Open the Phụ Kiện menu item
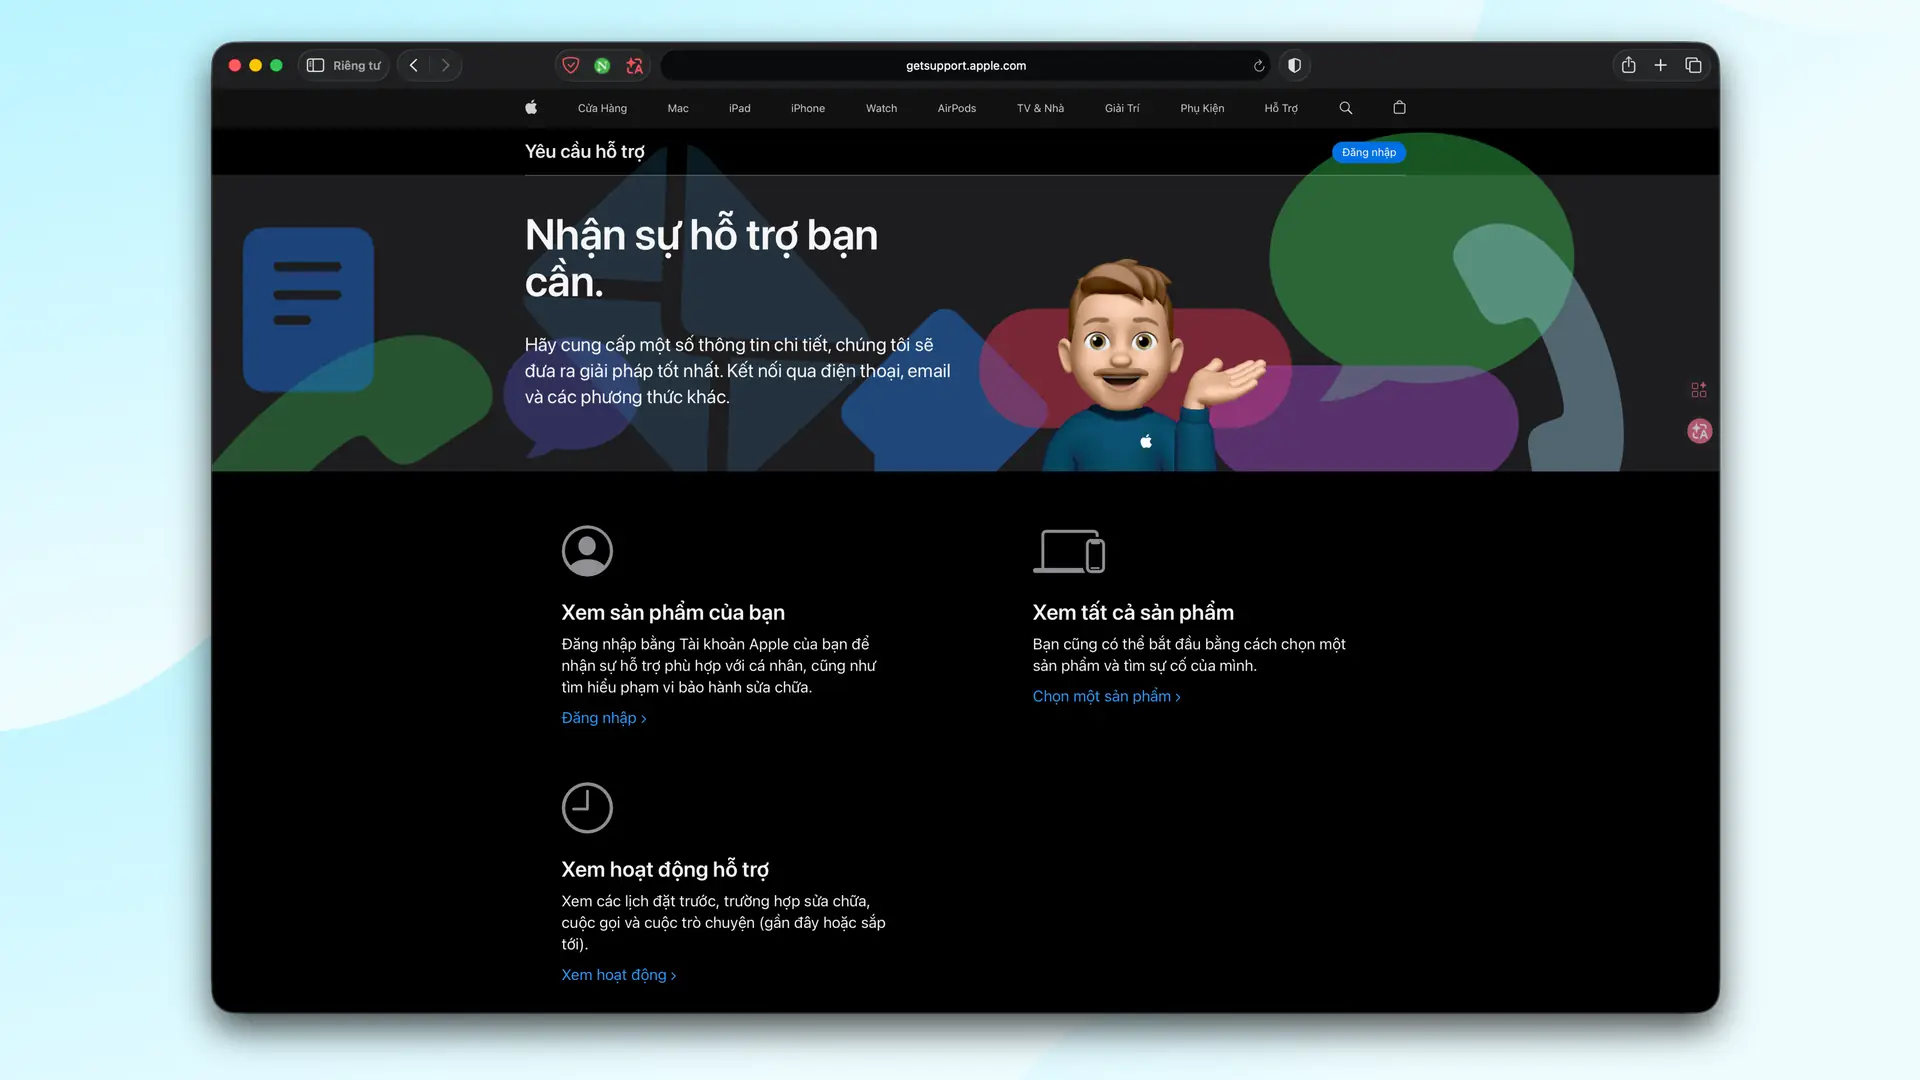Image resolution: width=1920 pixels, height=1080 pixels. 1202,108
